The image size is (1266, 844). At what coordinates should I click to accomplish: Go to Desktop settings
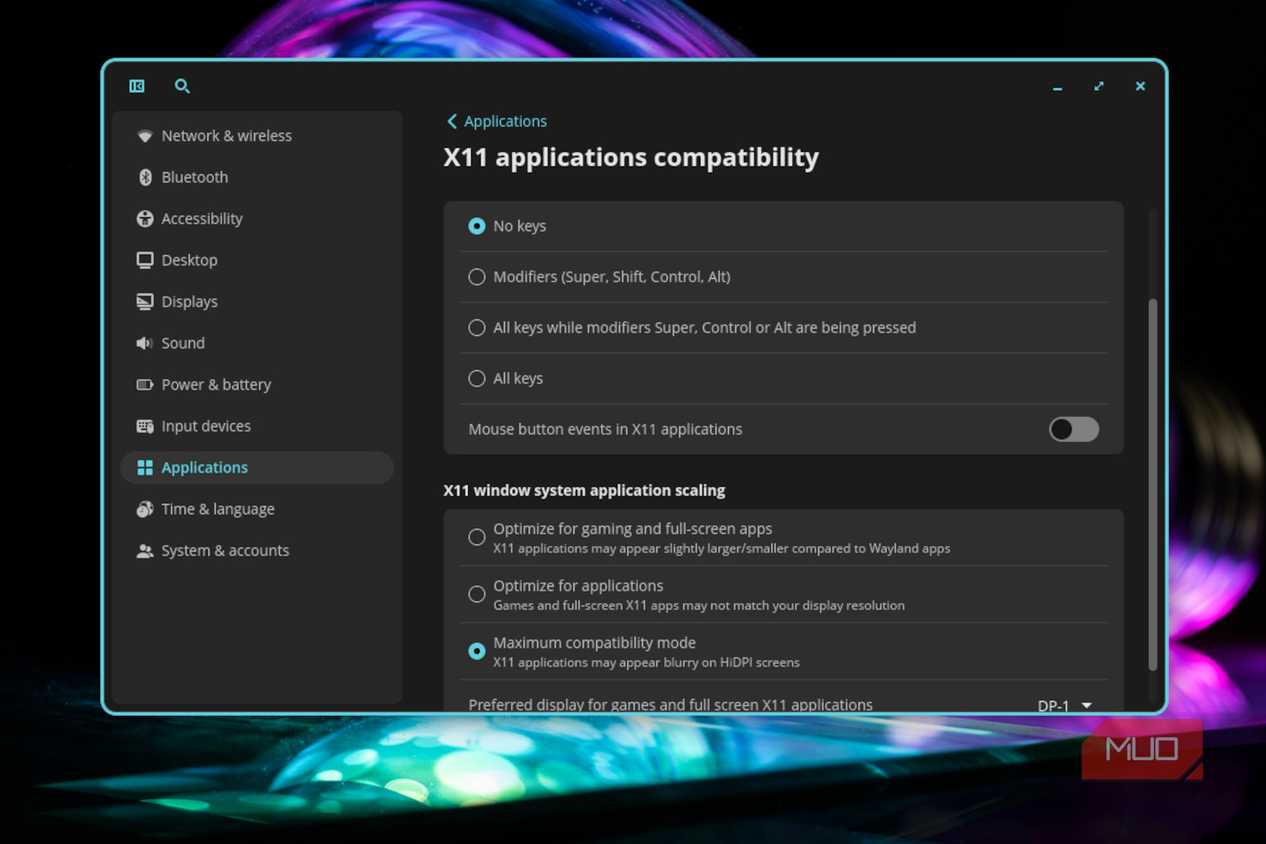257,260
